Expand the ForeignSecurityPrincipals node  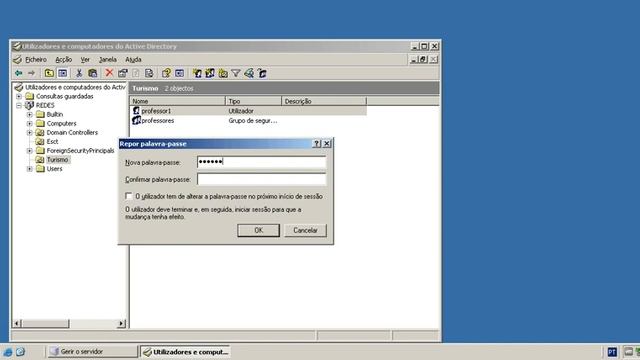tap(29, 151)
